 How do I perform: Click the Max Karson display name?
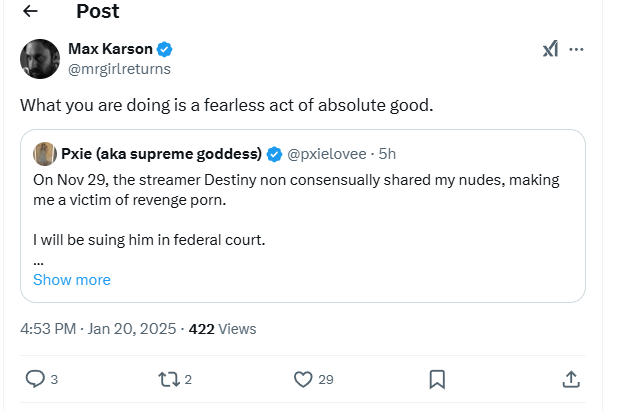pyautogui.click(x=110, y=49)
